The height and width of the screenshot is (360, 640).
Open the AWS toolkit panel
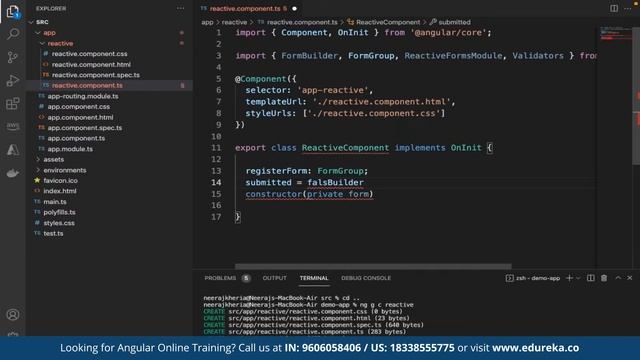click(x=13, y=127)
